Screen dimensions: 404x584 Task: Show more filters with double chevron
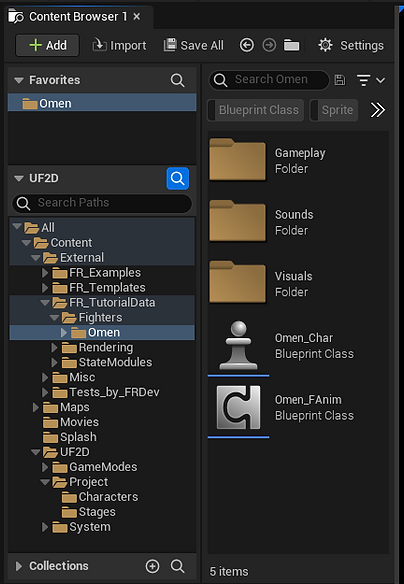(x=378, y=110)
